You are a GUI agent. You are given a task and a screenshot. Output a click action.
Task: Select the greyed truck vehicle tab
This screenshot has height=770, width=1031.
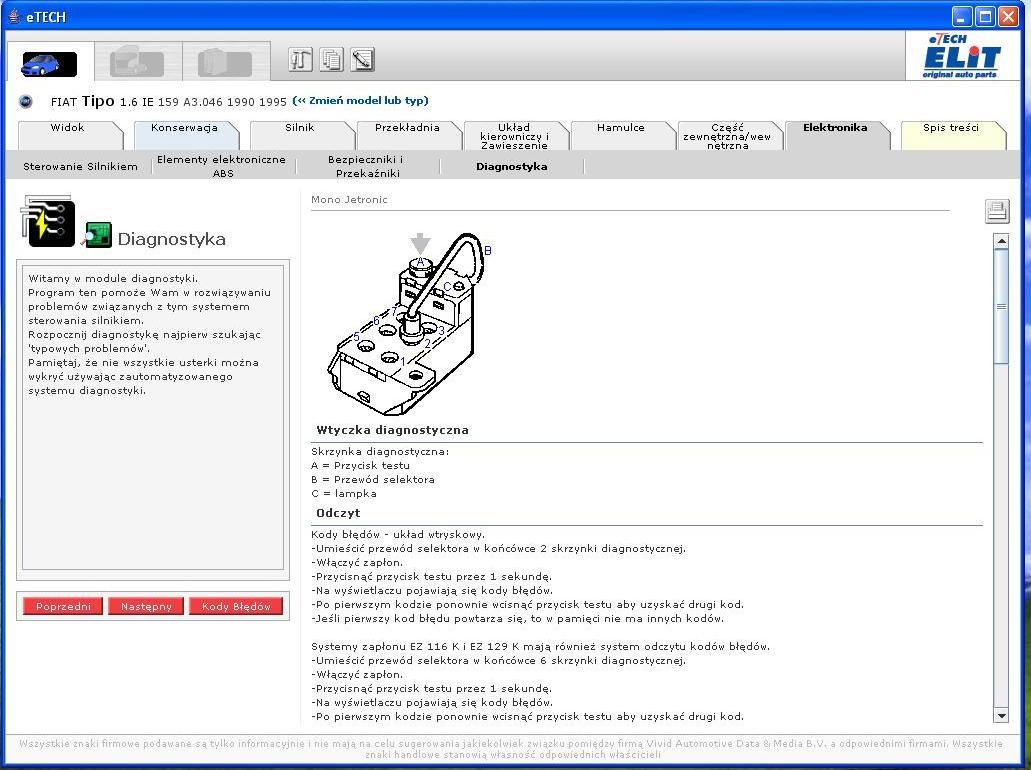[137, 63]
